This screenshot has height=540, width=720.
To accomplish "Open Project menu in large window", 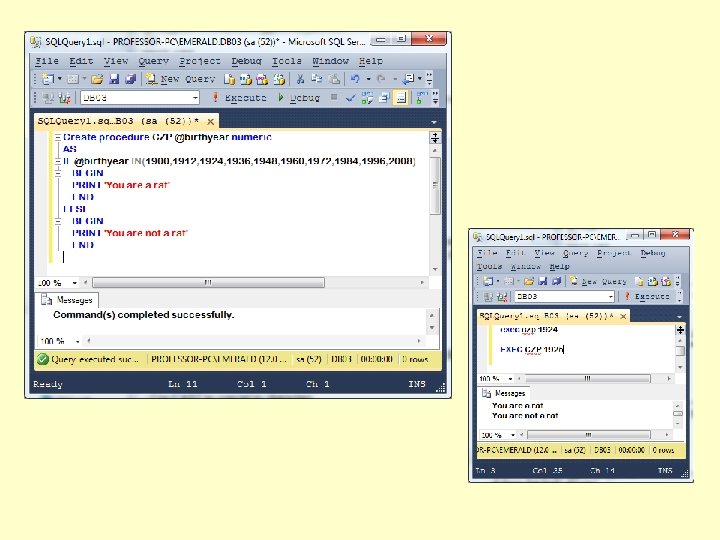I will (x=200, y=61).
